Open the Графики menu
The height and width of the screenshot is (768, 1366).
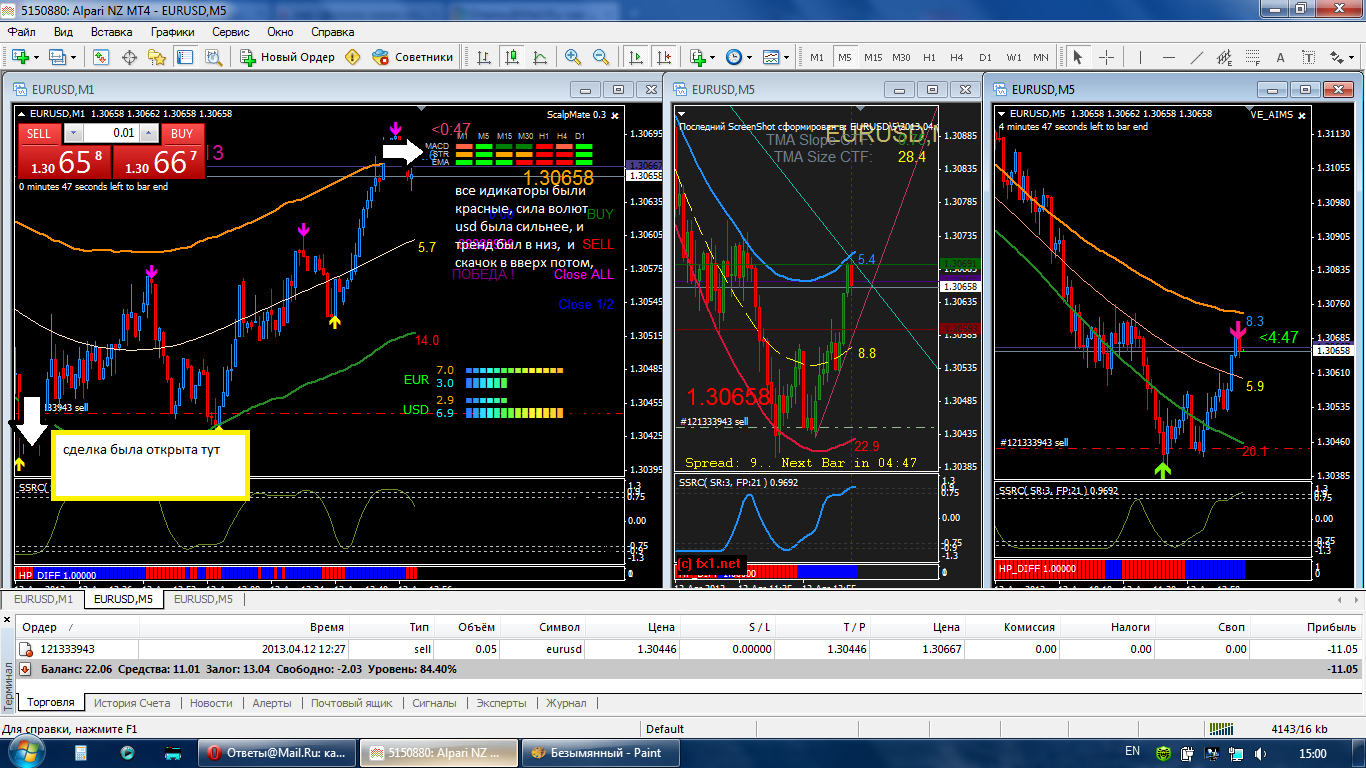[173, 32]
